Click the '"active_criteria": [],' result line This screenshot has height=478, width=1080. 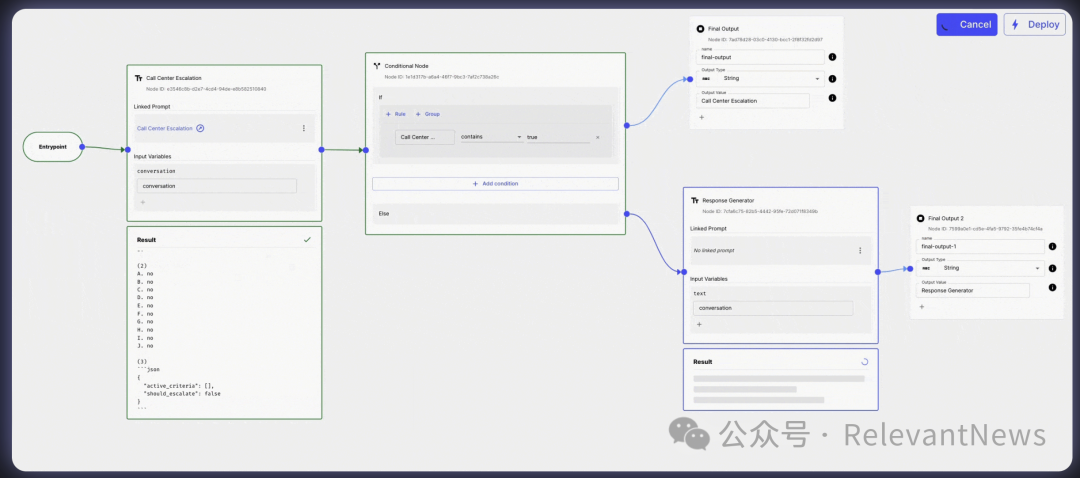[180, 386]
